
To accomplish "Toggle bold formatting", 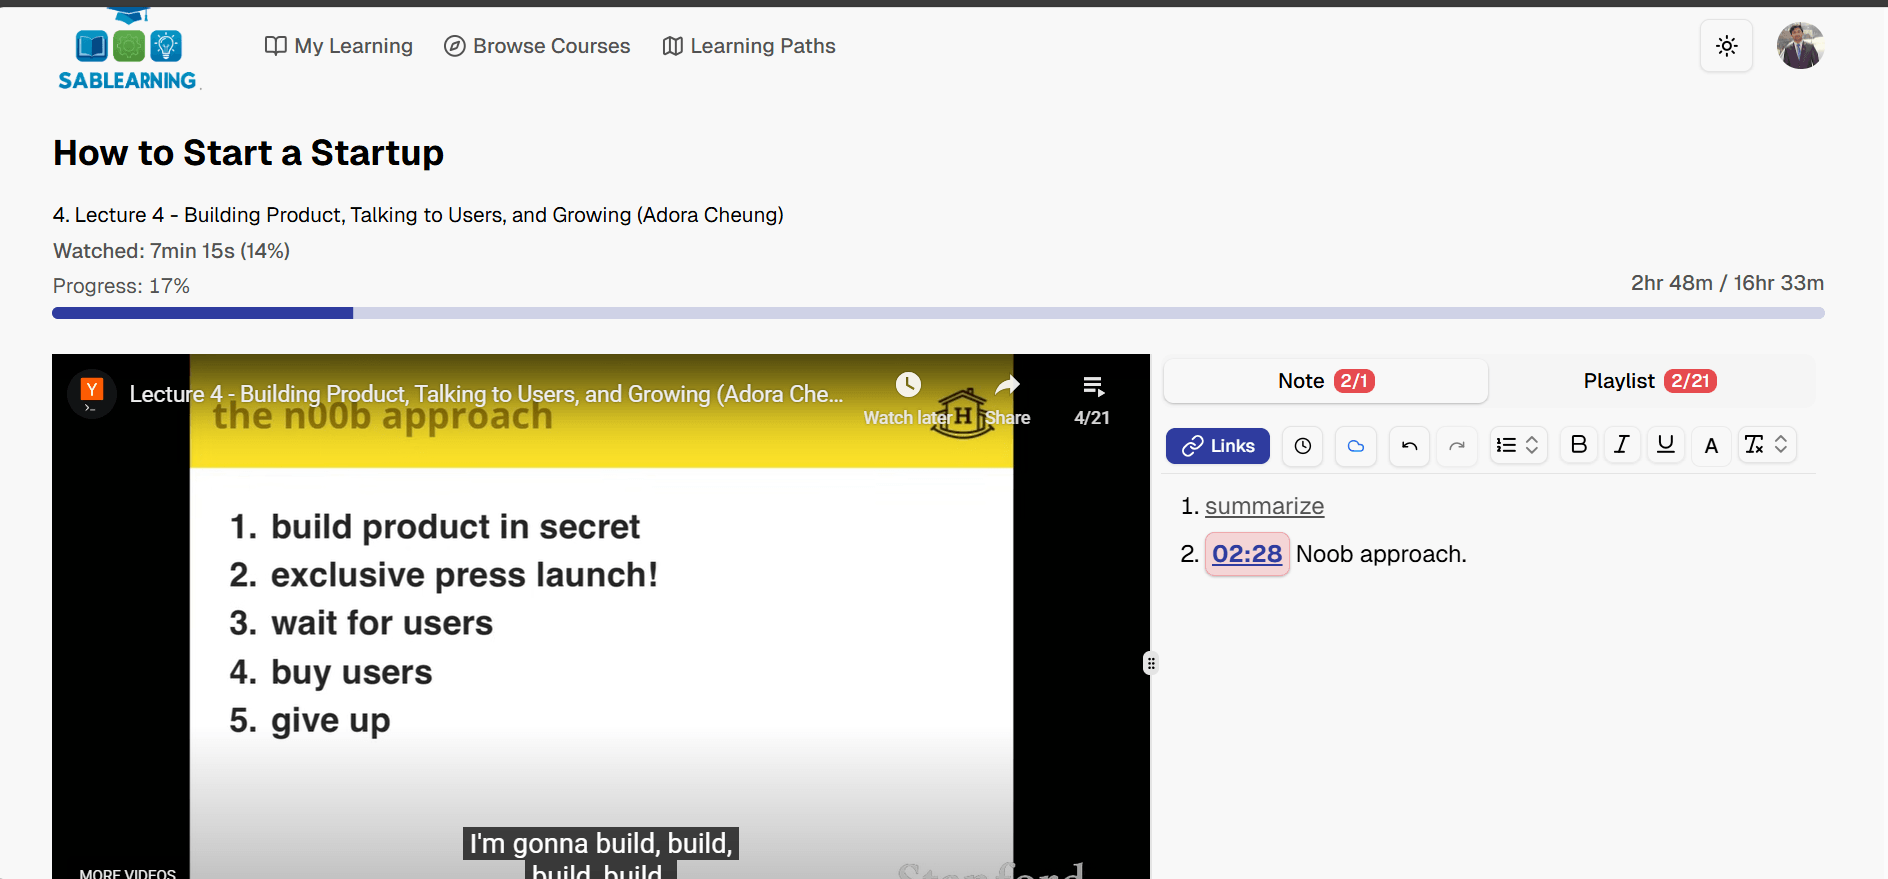I will 1578,445.
